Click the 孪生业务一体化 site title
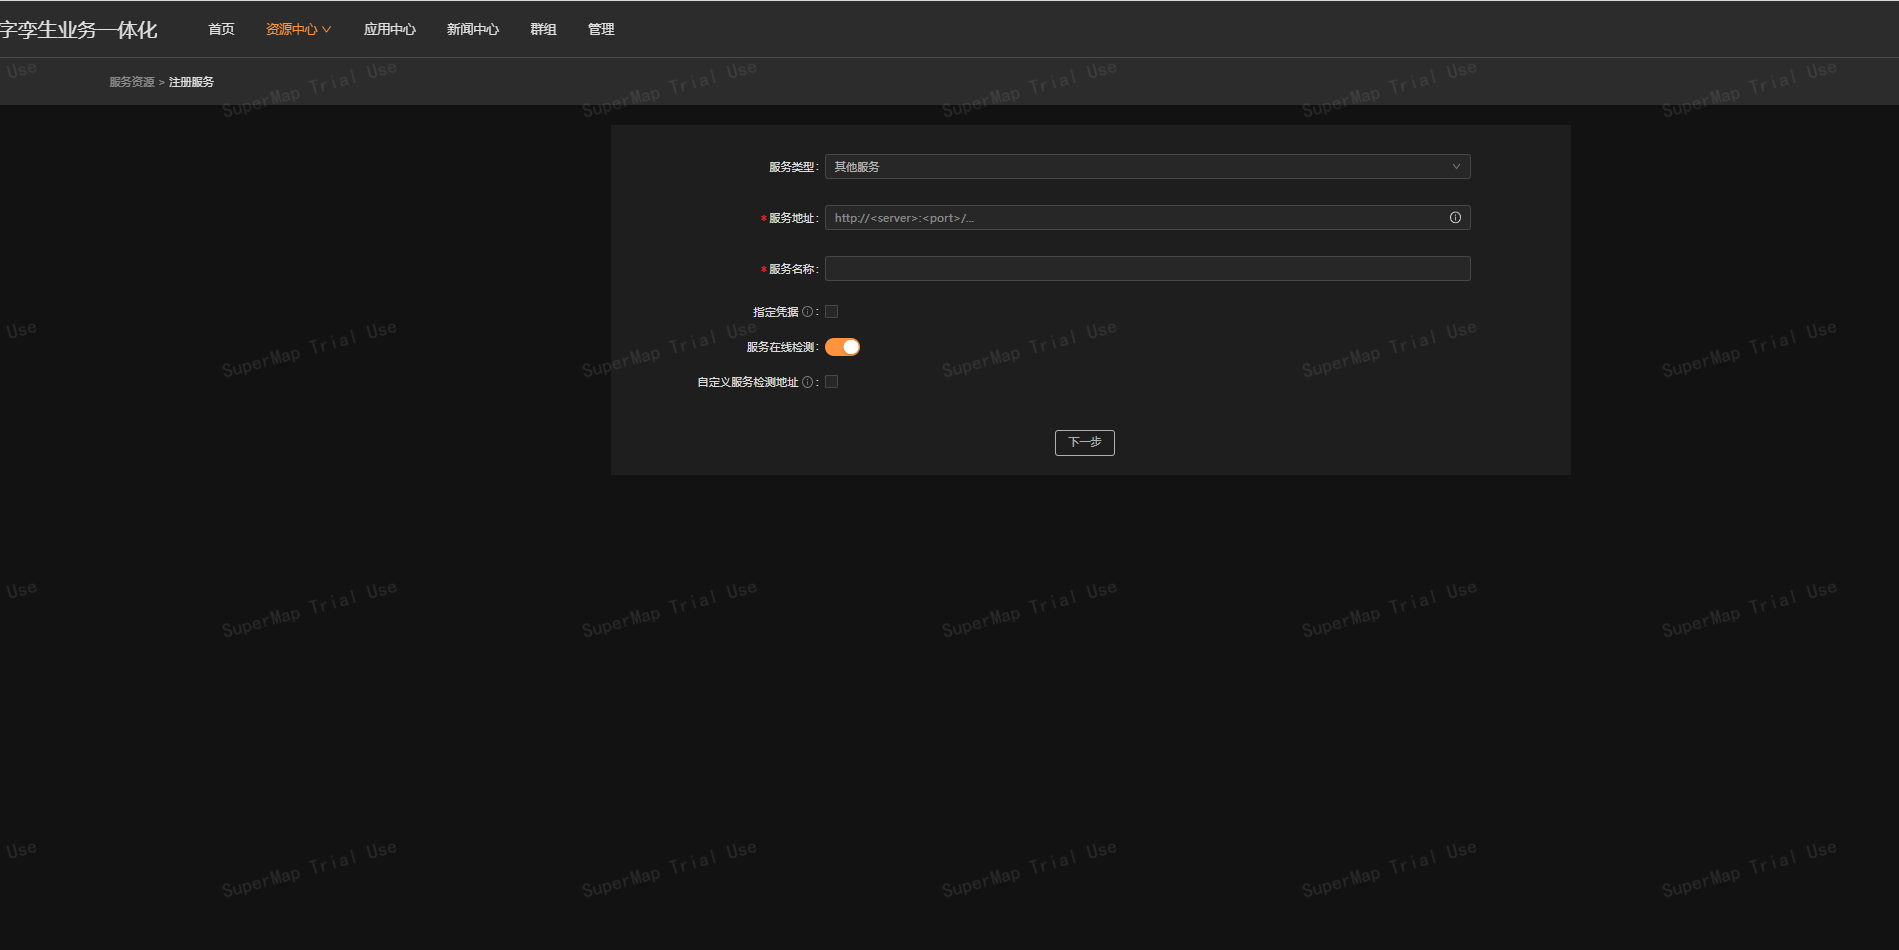Viewport: 1899px width, 950px height. 79,30
